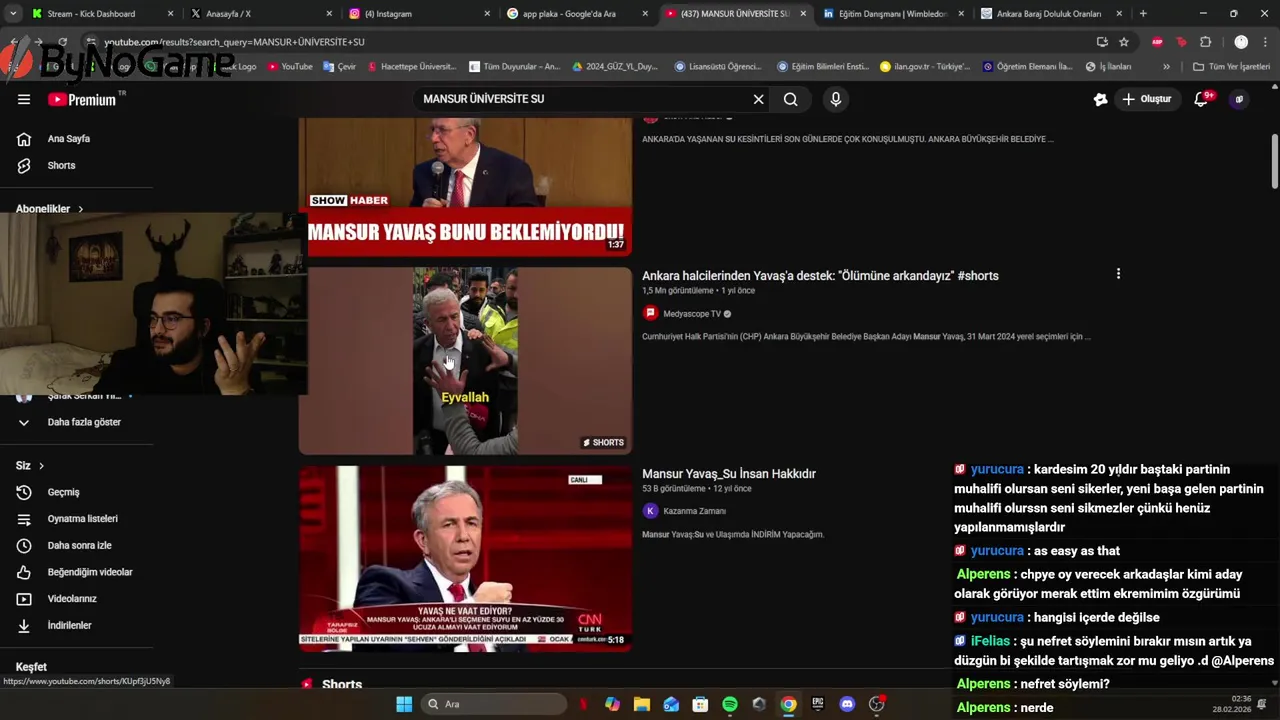Switch to the Instagram browser tab
Image resolution: width=1280 pixels, height=720 pixels.
point(420,14)
